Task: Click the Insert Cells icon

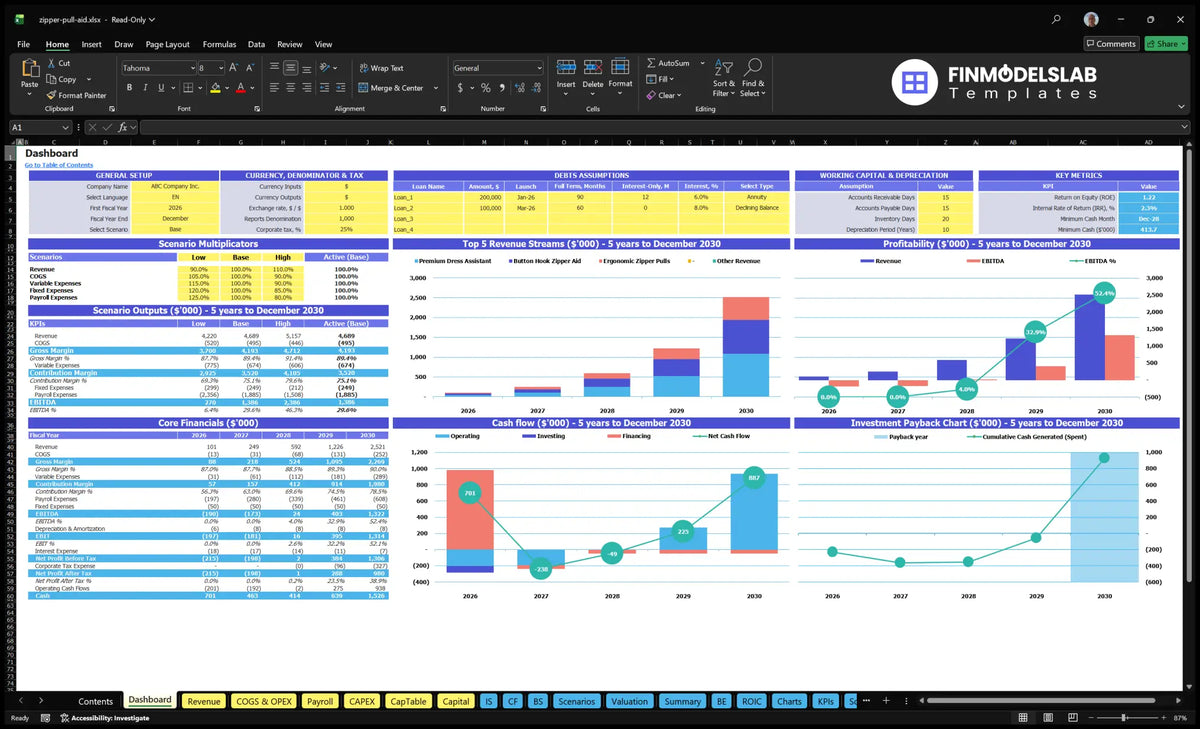Action: tap(566, 66)
